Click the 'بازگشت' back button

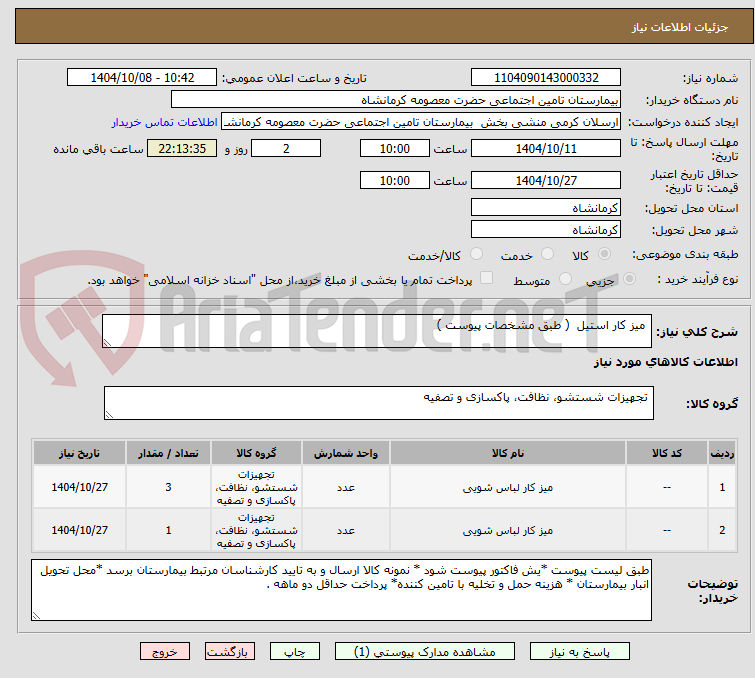(x=230, y=652)
